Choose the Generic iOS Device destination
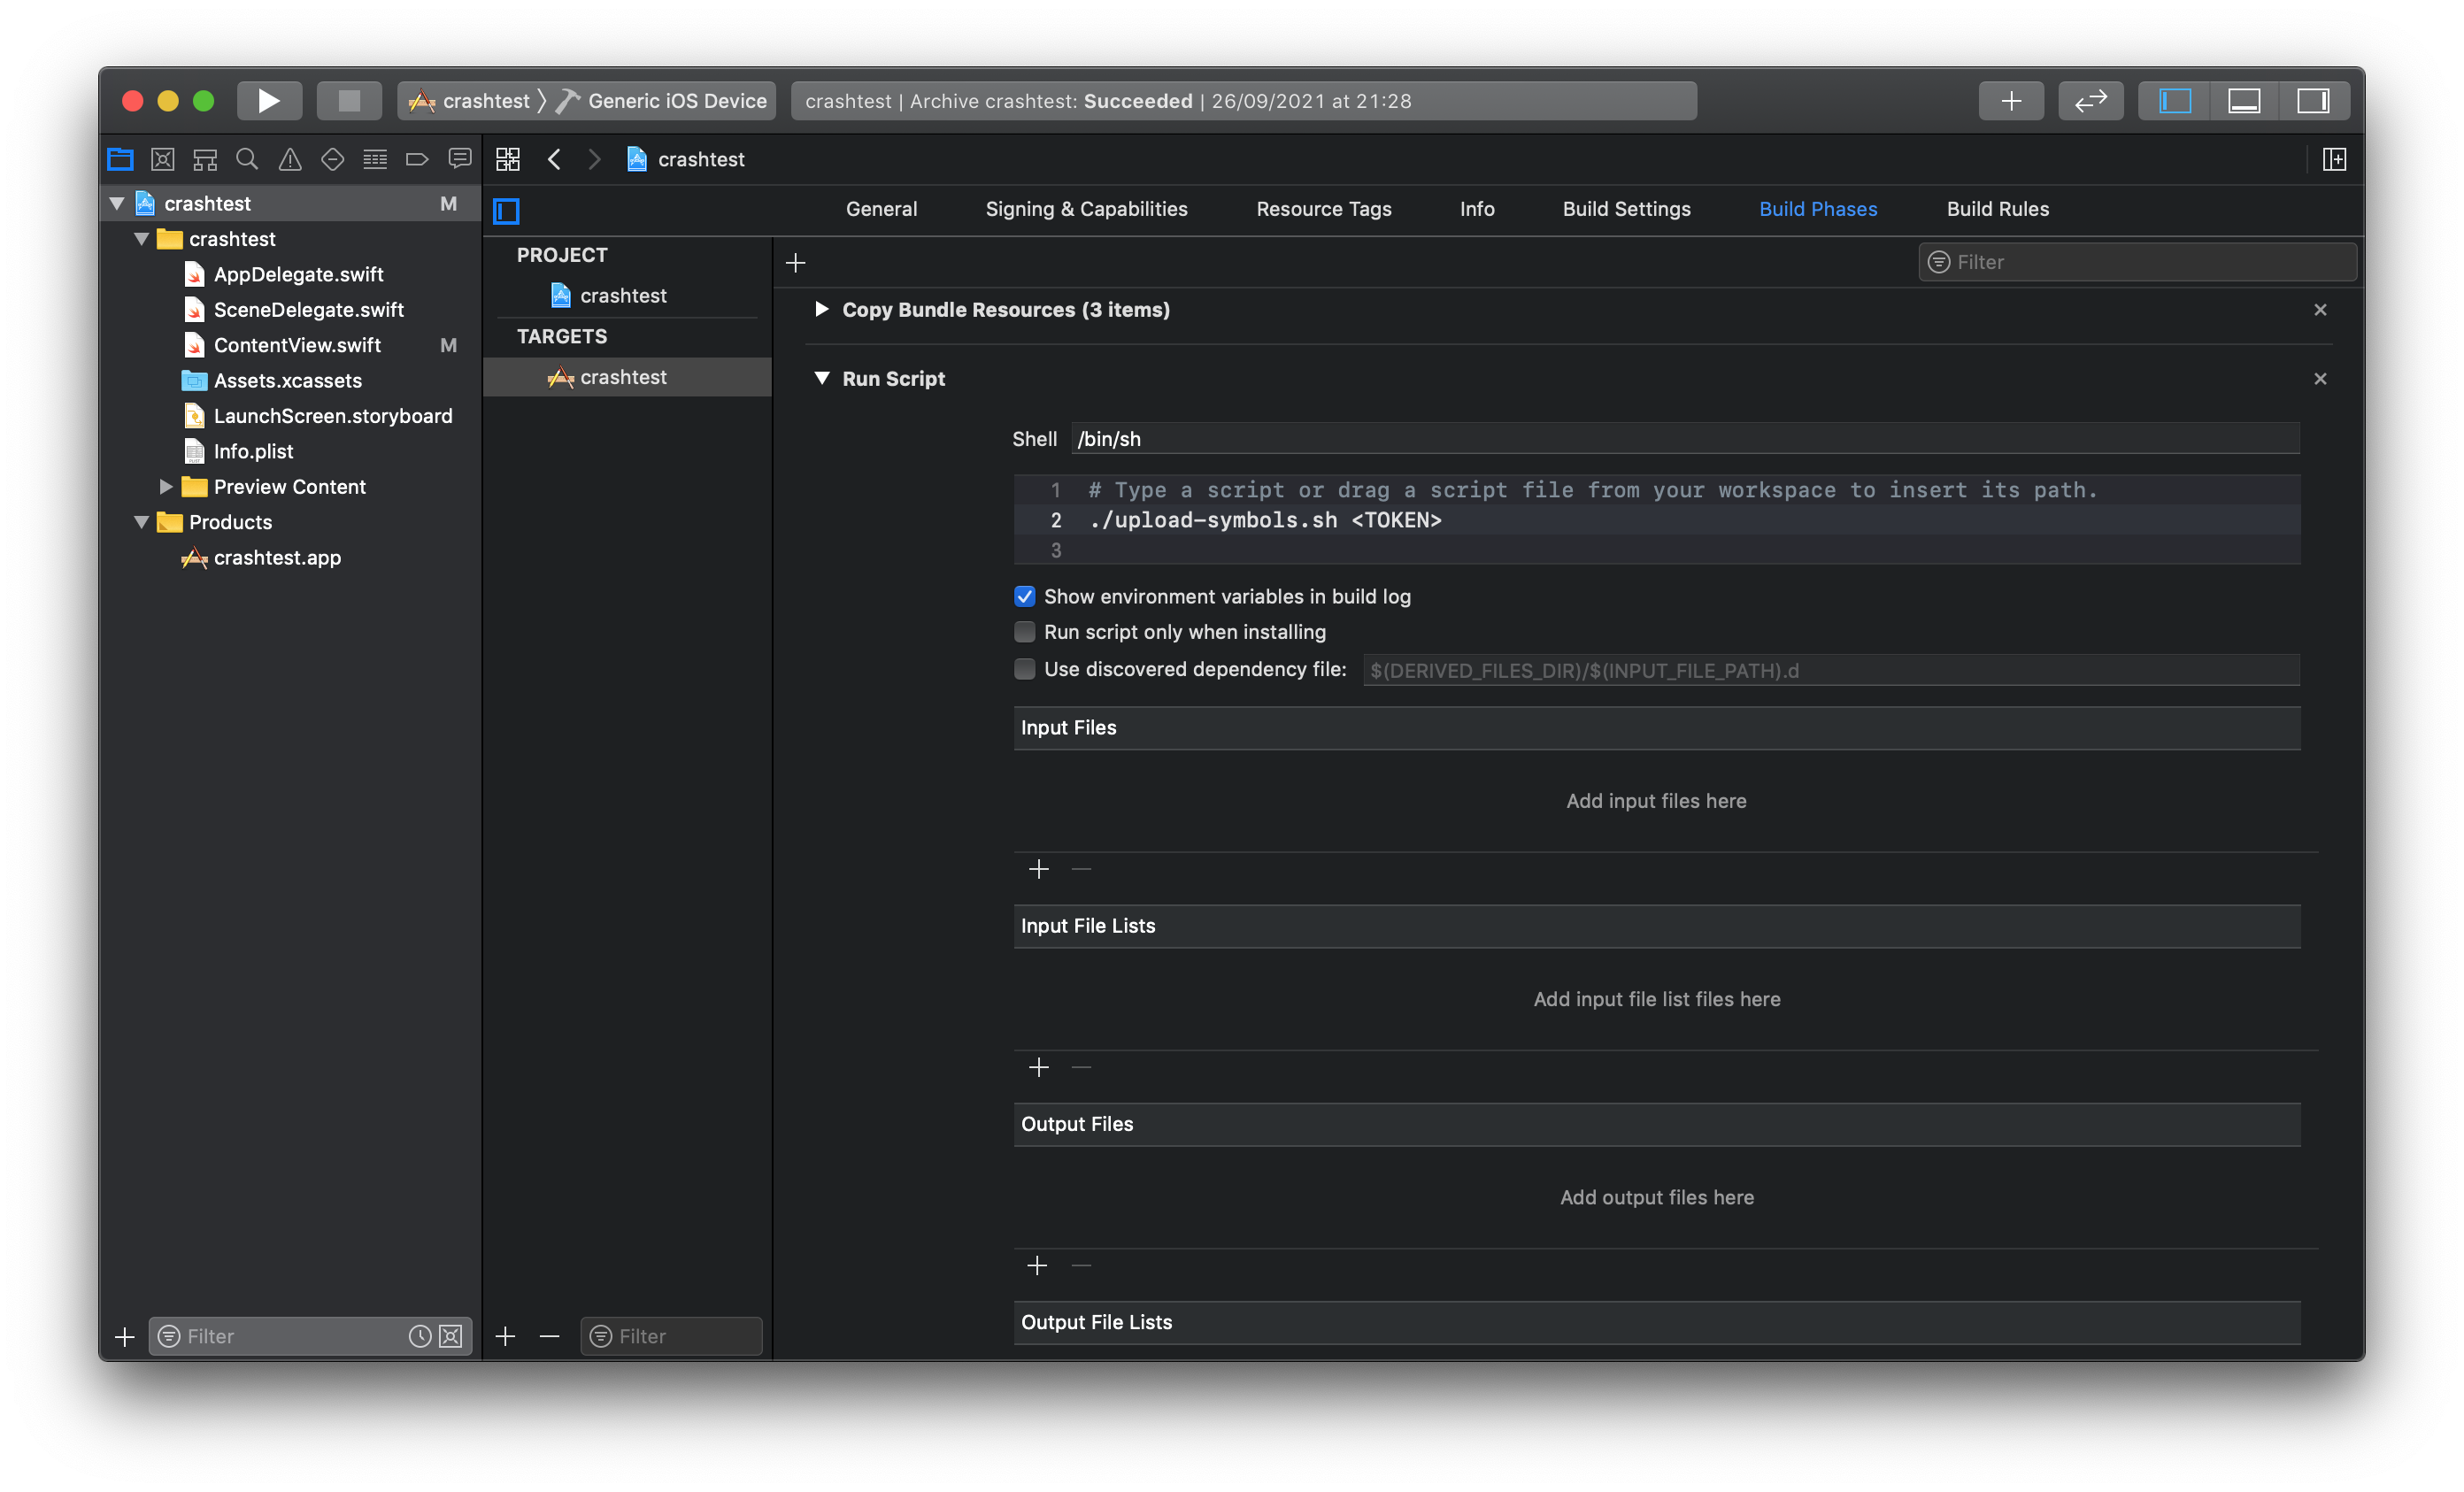 663,101
